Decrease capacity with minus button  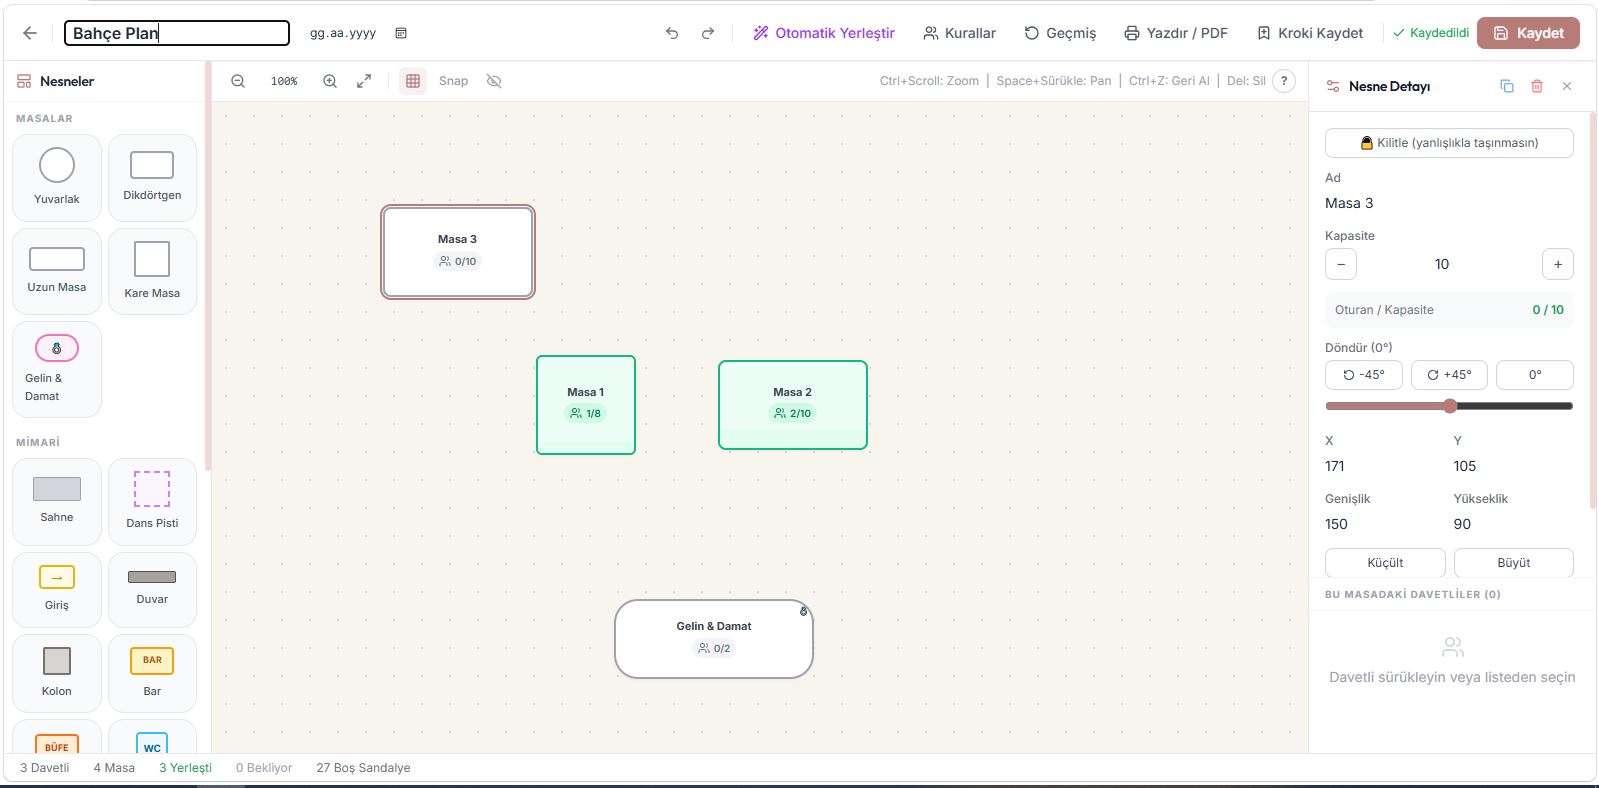tap(1341, 264)
